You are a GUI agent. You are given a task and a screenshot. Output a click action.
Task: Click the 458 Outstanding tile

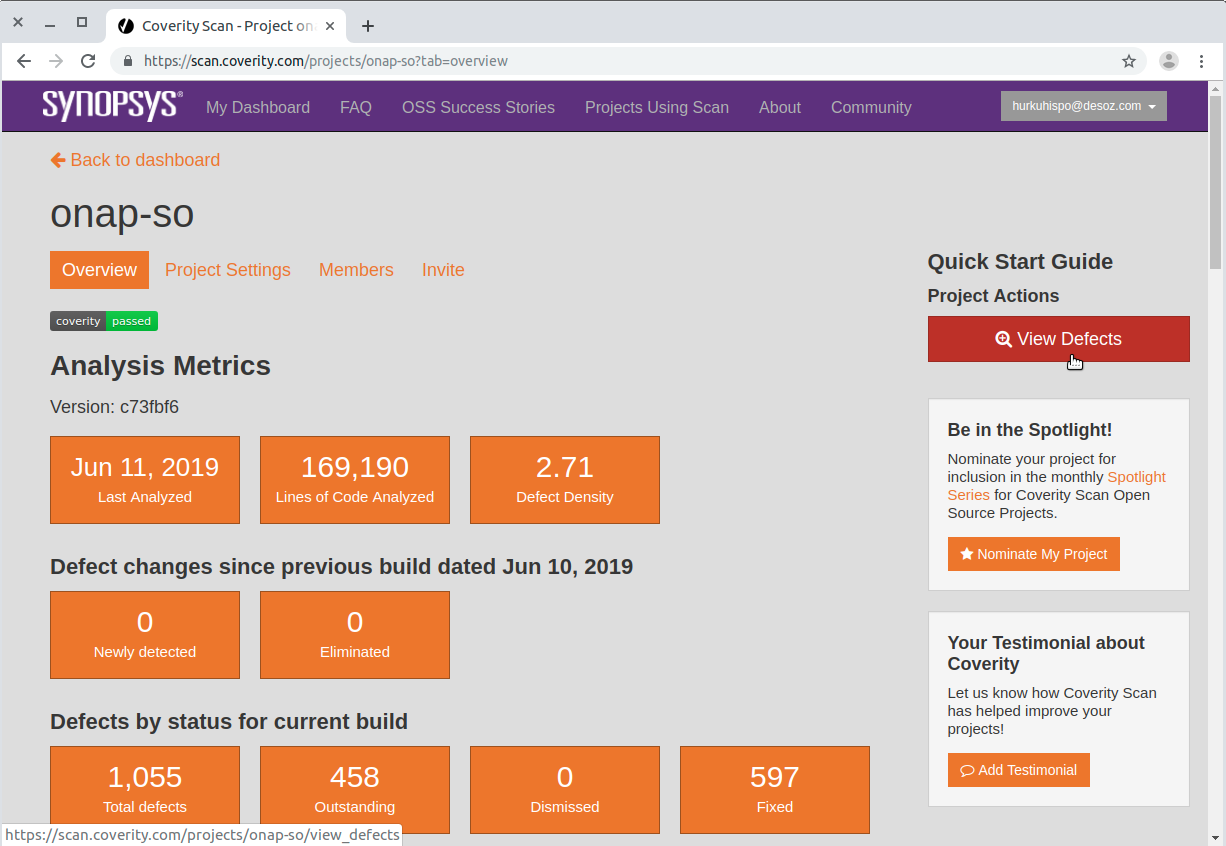[x=355, y=790]
